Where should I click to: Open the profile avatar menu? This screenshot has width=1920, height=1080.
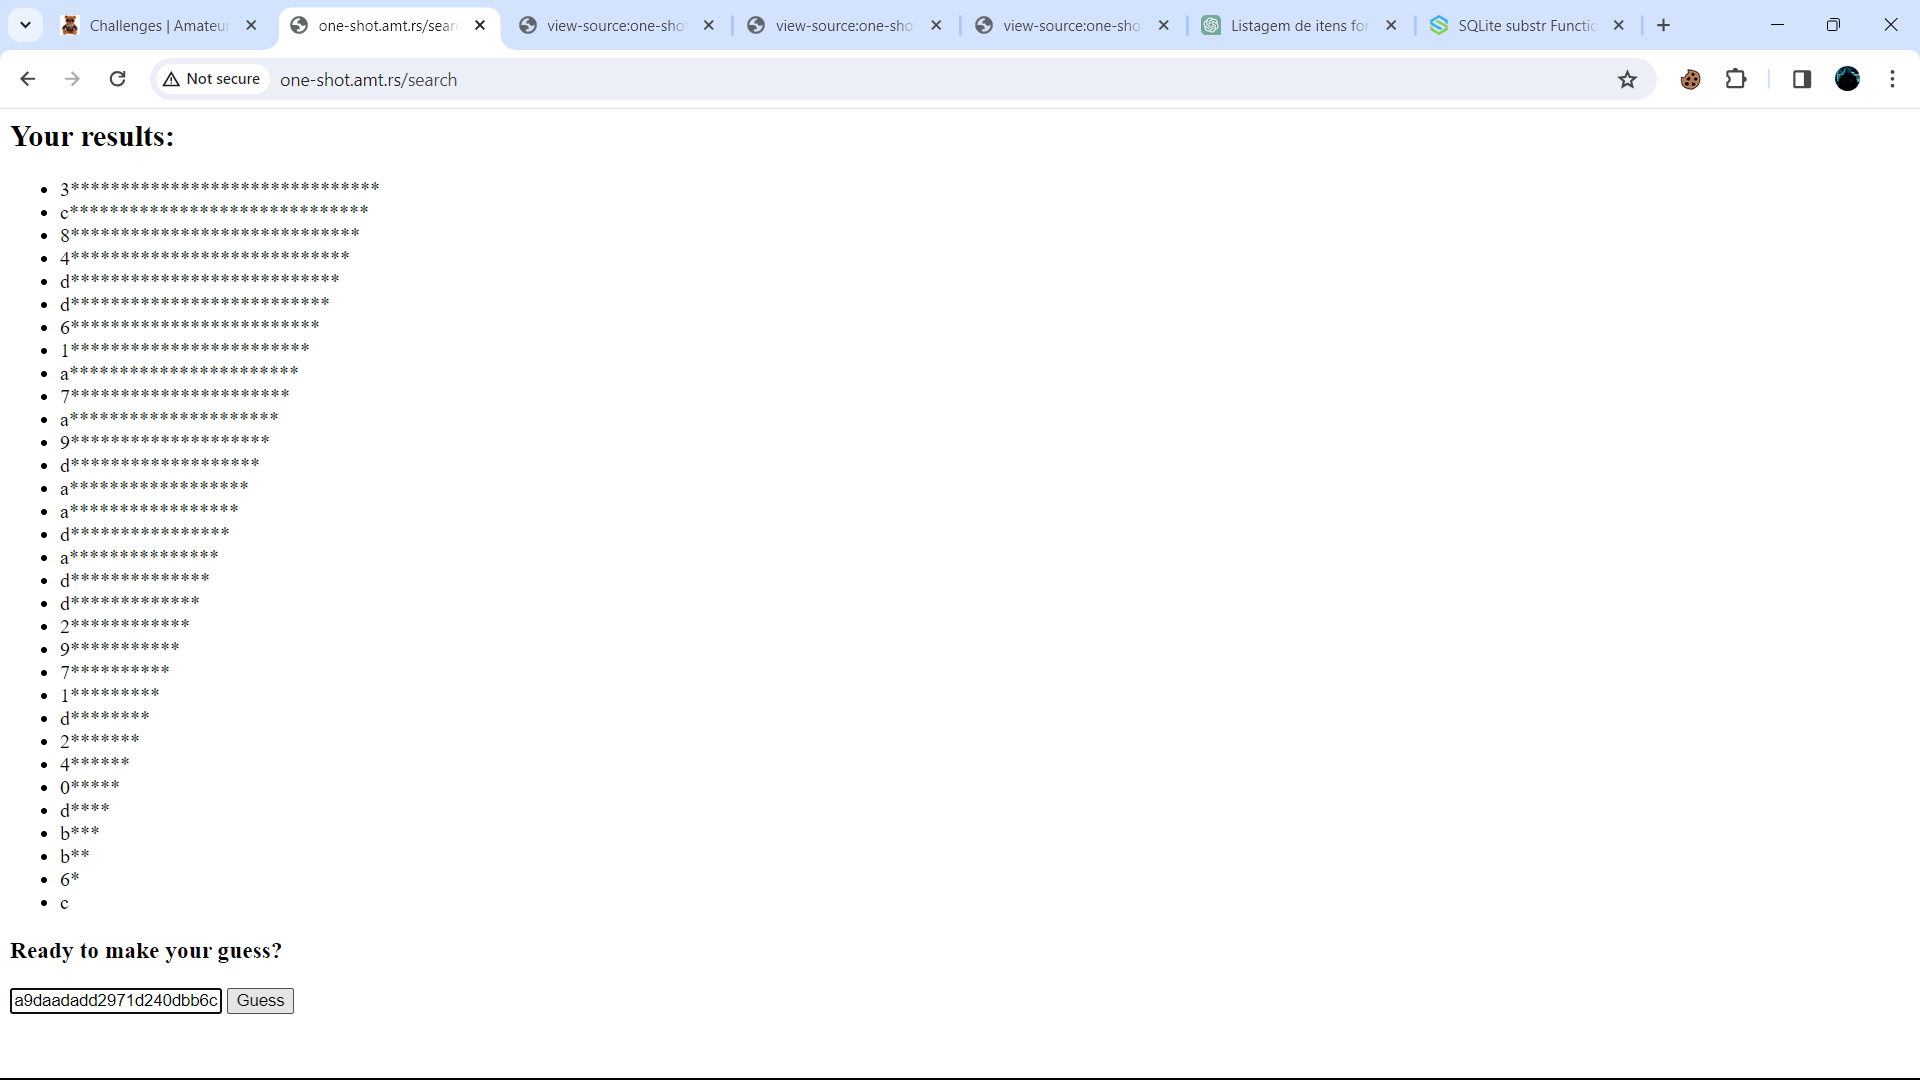(1847, 79)
